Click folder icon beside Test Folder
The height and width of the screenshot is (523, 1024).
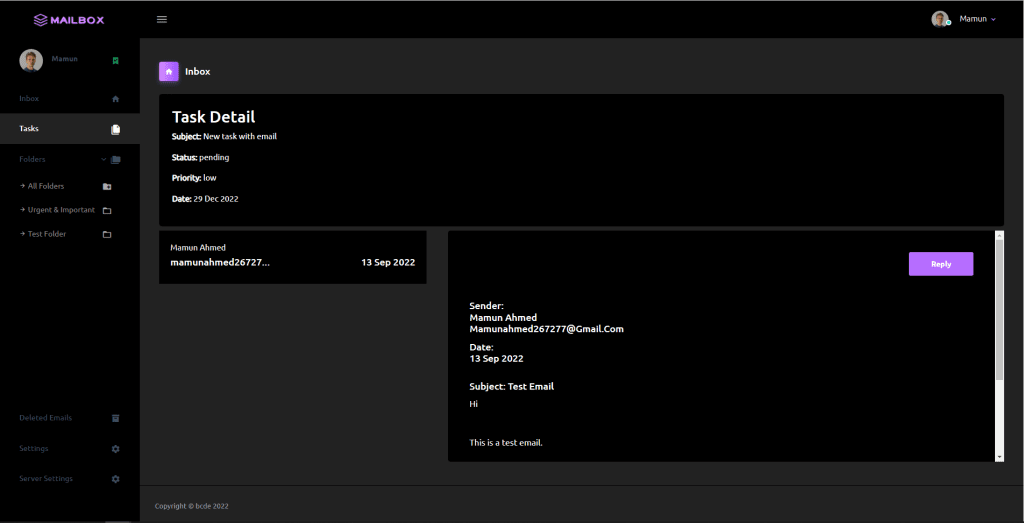click(107, 234)
